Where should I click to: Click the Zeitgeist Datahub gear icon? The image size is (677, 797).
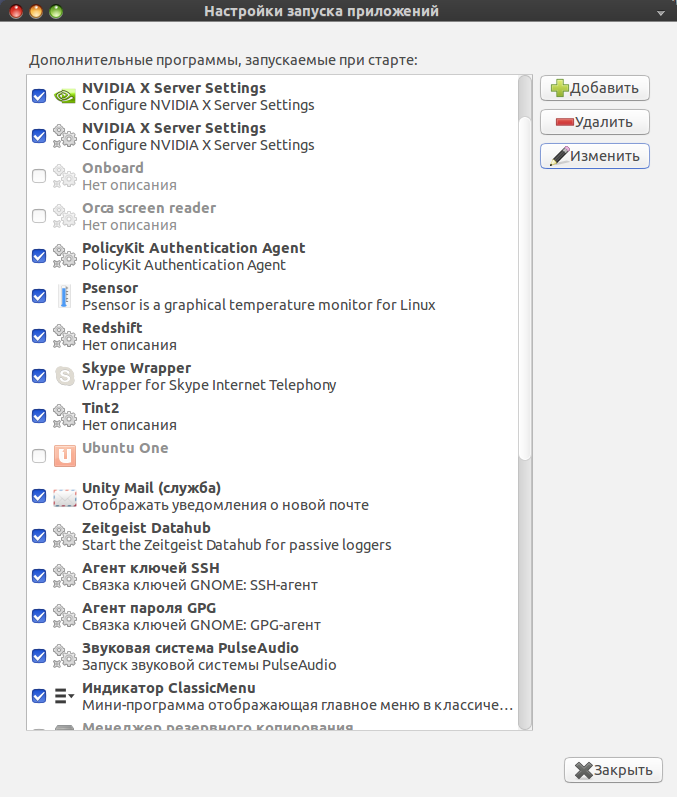click(65, 536)
